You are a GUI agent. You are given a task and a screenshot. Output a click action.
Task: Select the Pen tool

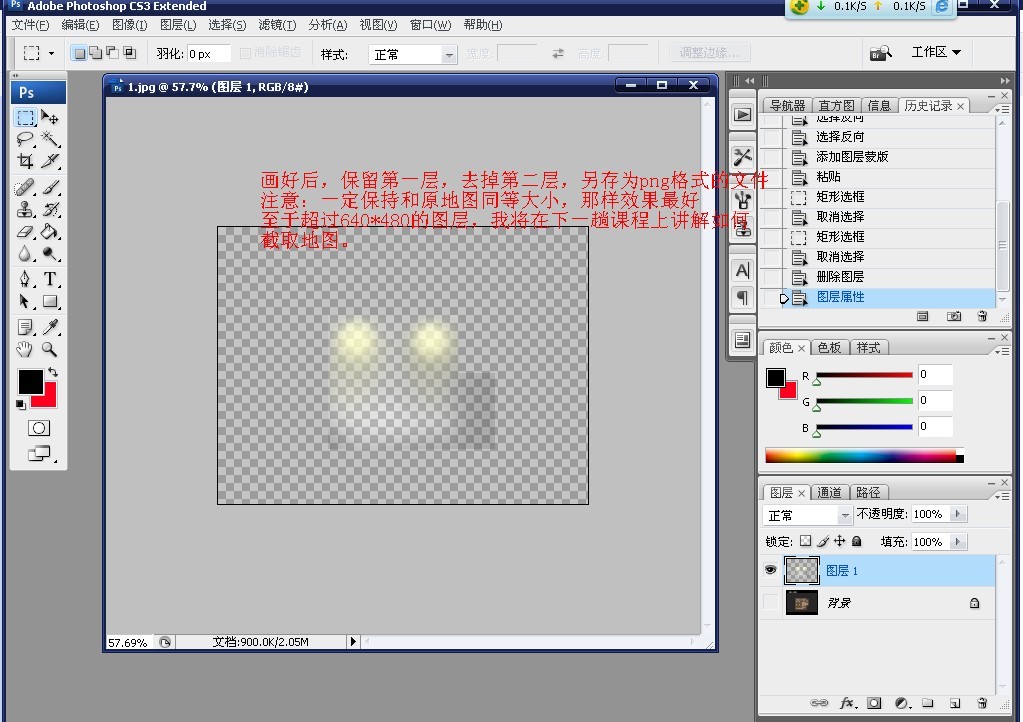(x=25, y=279)
